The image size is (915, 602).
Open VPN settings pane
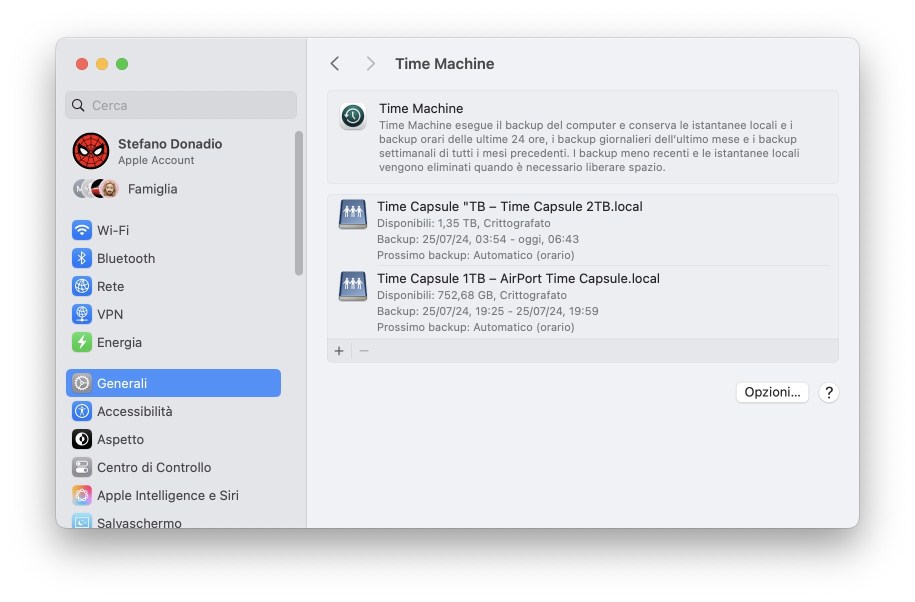point(173,314)
